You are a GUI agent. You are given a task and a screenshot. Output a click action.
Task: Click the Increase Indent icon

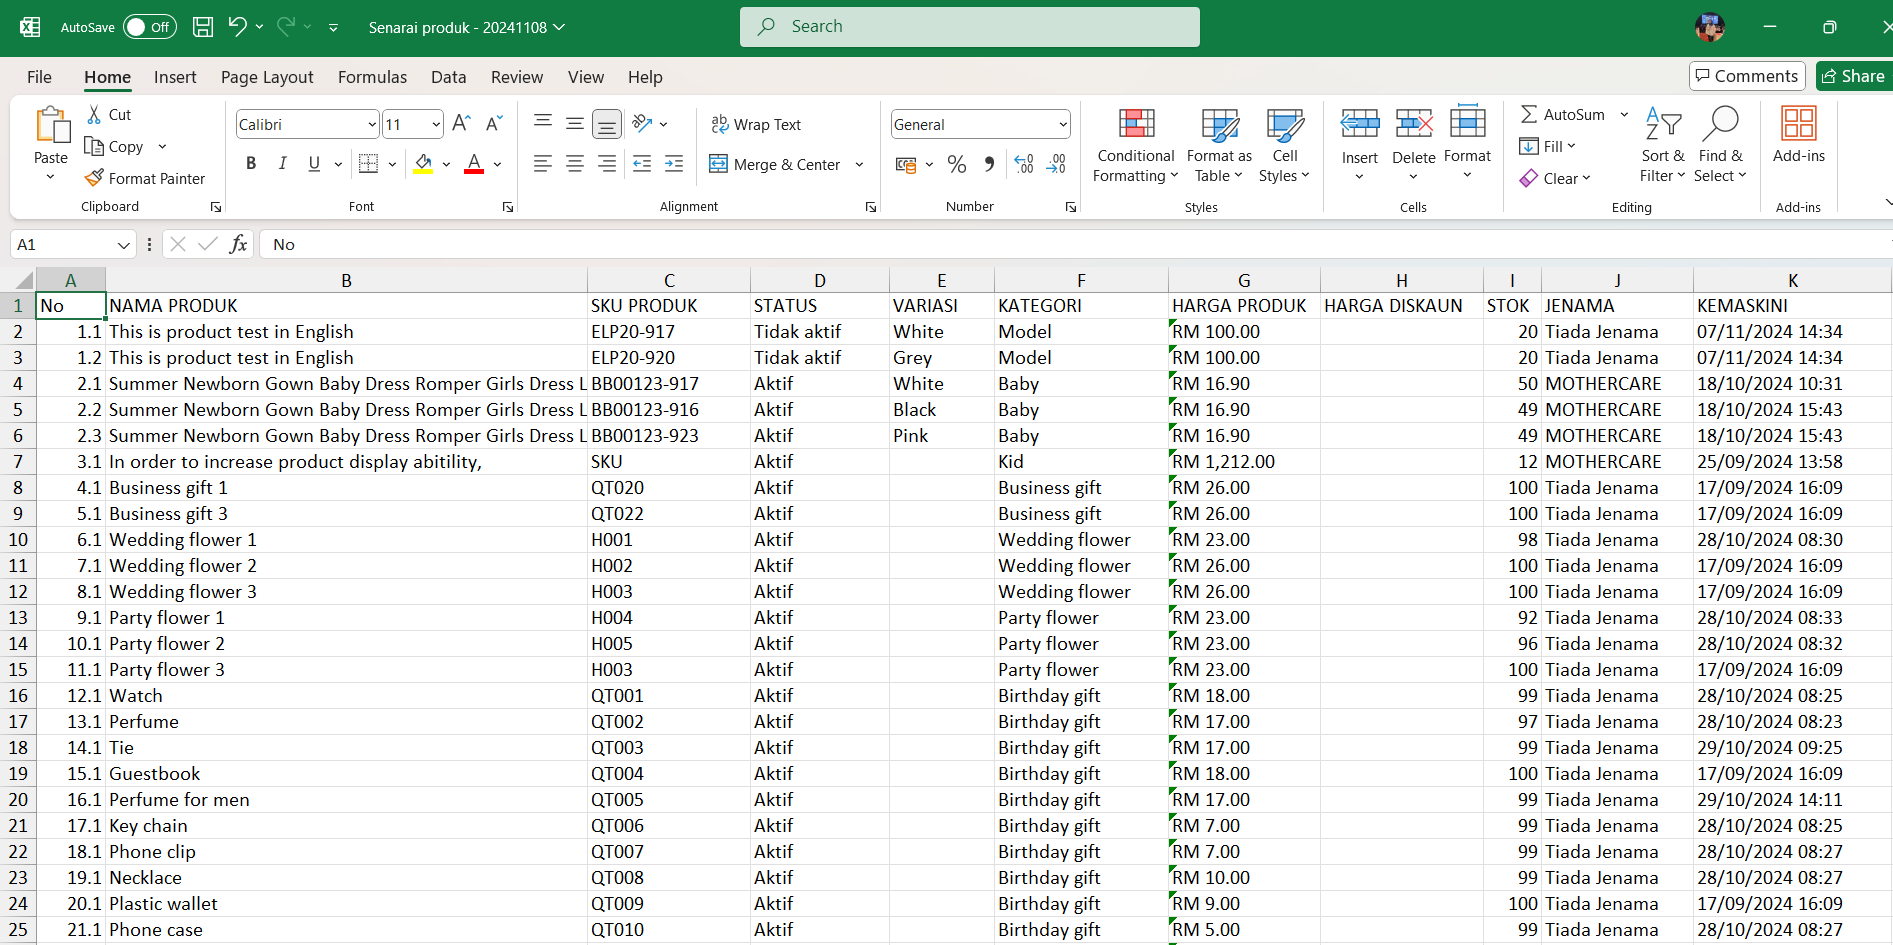[674, 164]
